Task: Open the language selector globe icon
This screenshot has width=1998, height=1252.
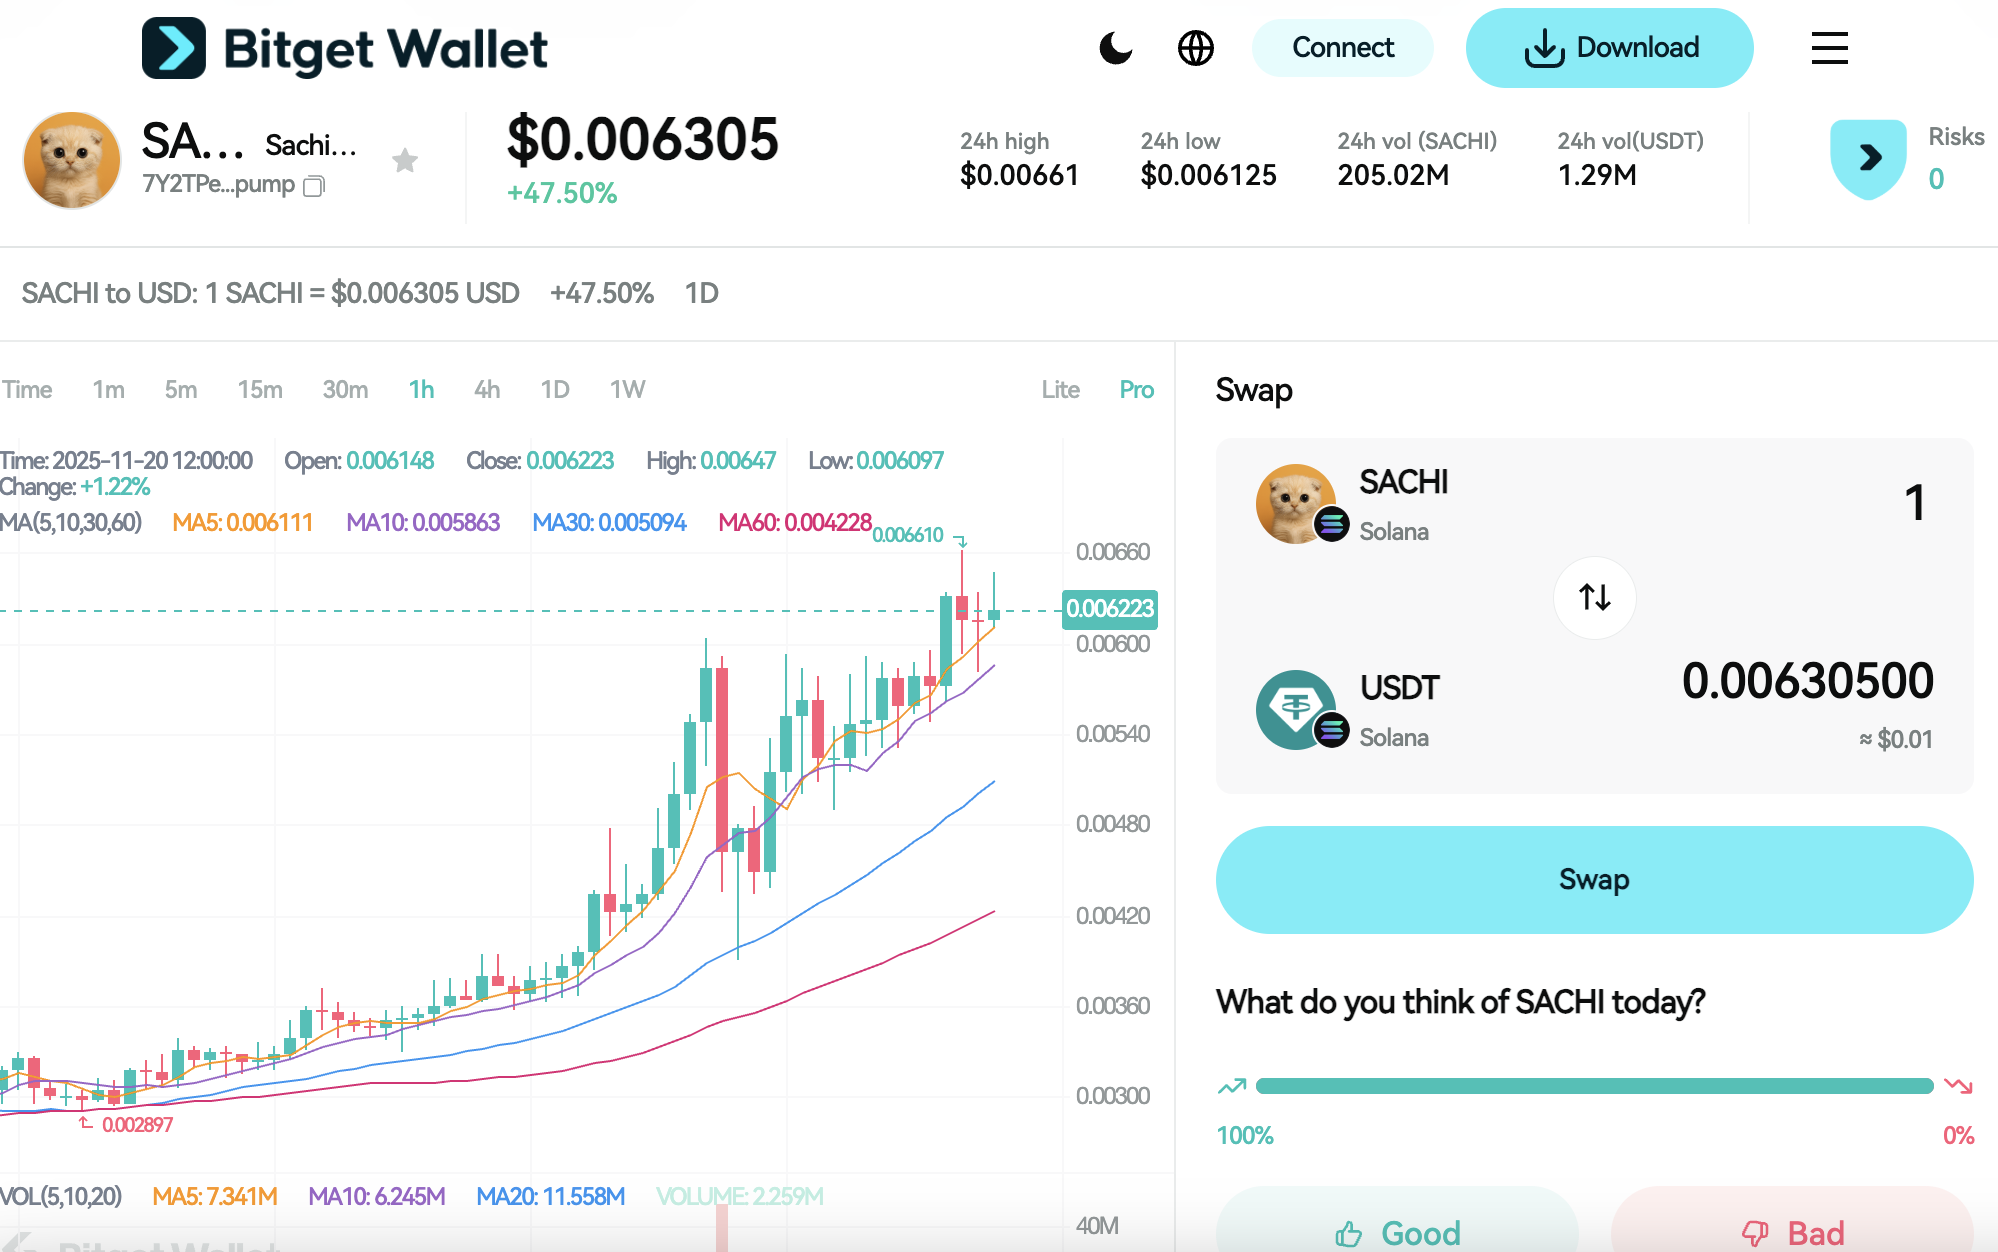Action: [1196, 47]
